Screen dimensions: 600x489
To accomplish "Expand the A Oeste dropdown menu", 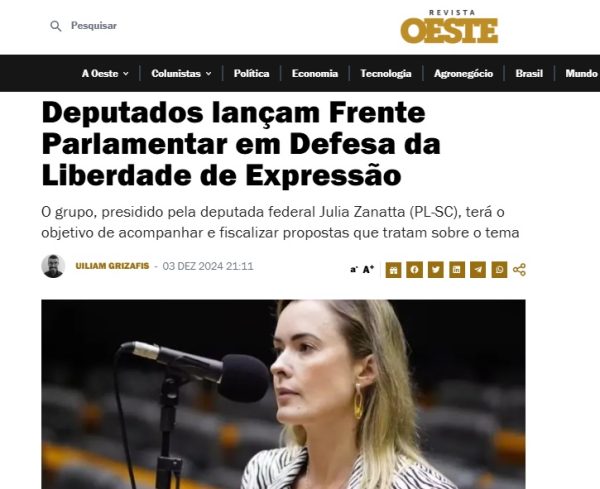I will pos(105,73).
